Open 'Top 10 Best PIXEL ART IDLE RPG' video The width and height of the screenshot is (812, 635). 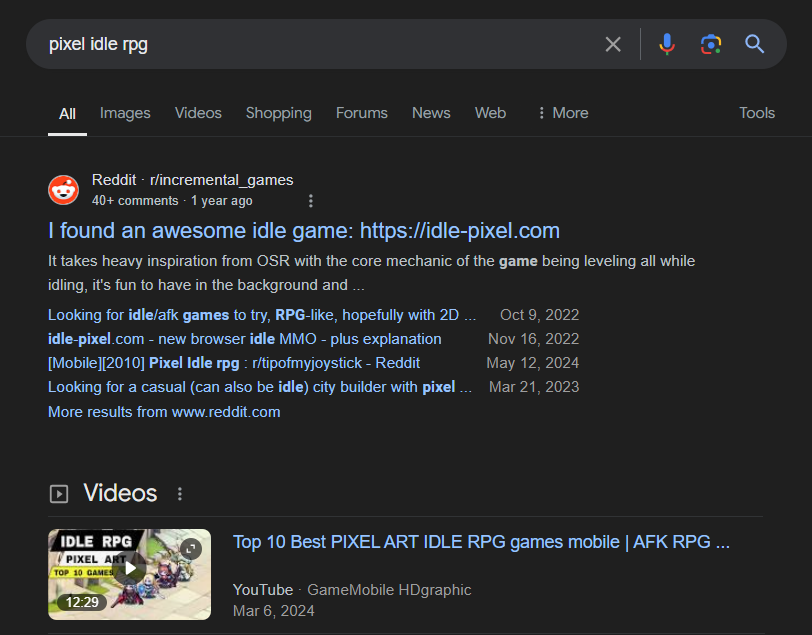(x=481, y=542)
